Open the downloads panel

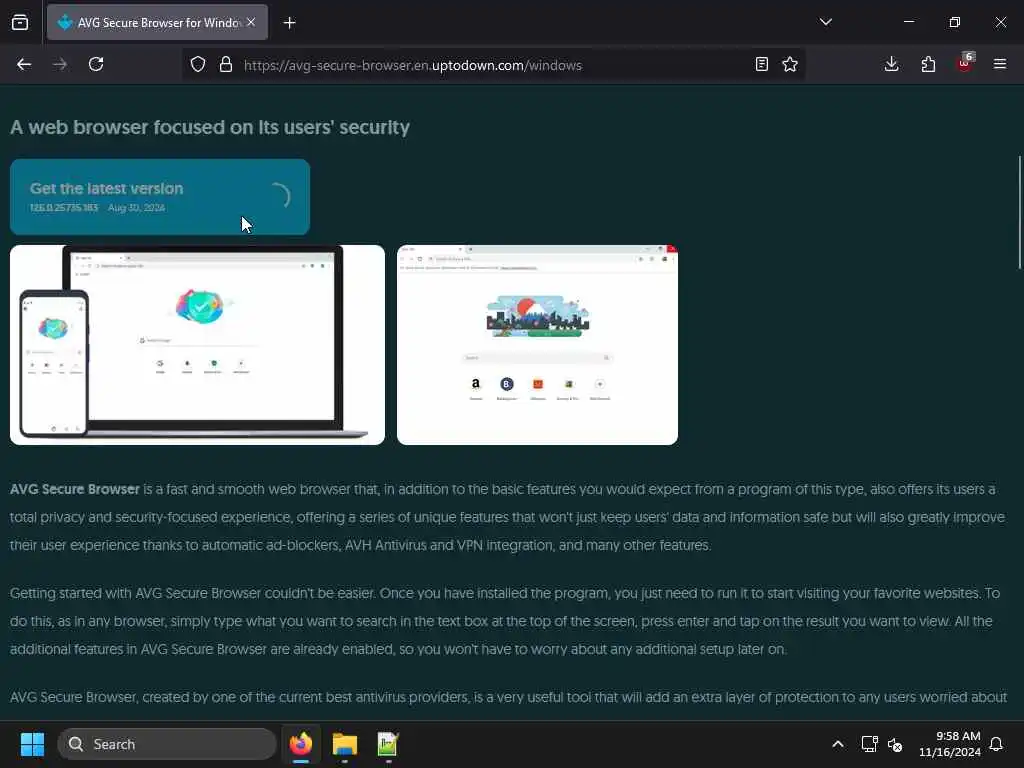(891, 64)
